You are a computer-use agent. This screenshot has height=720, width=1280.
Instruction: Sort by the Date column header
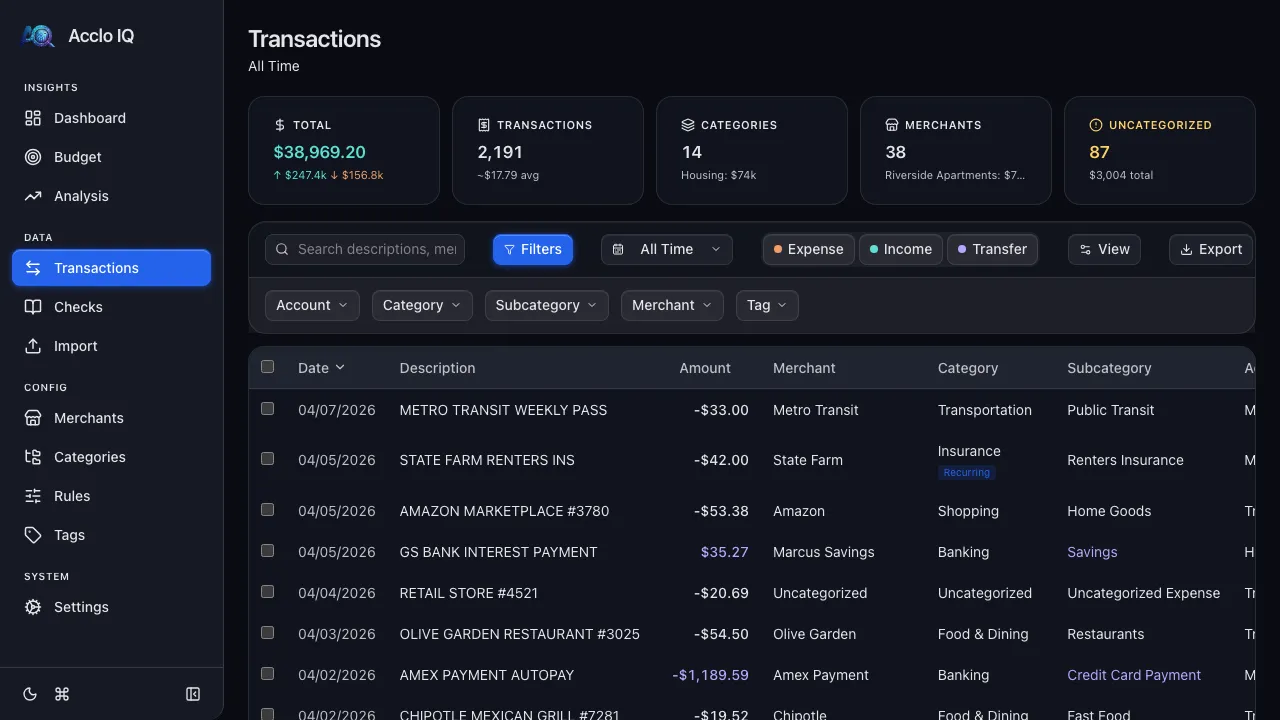tap(321, 368)
